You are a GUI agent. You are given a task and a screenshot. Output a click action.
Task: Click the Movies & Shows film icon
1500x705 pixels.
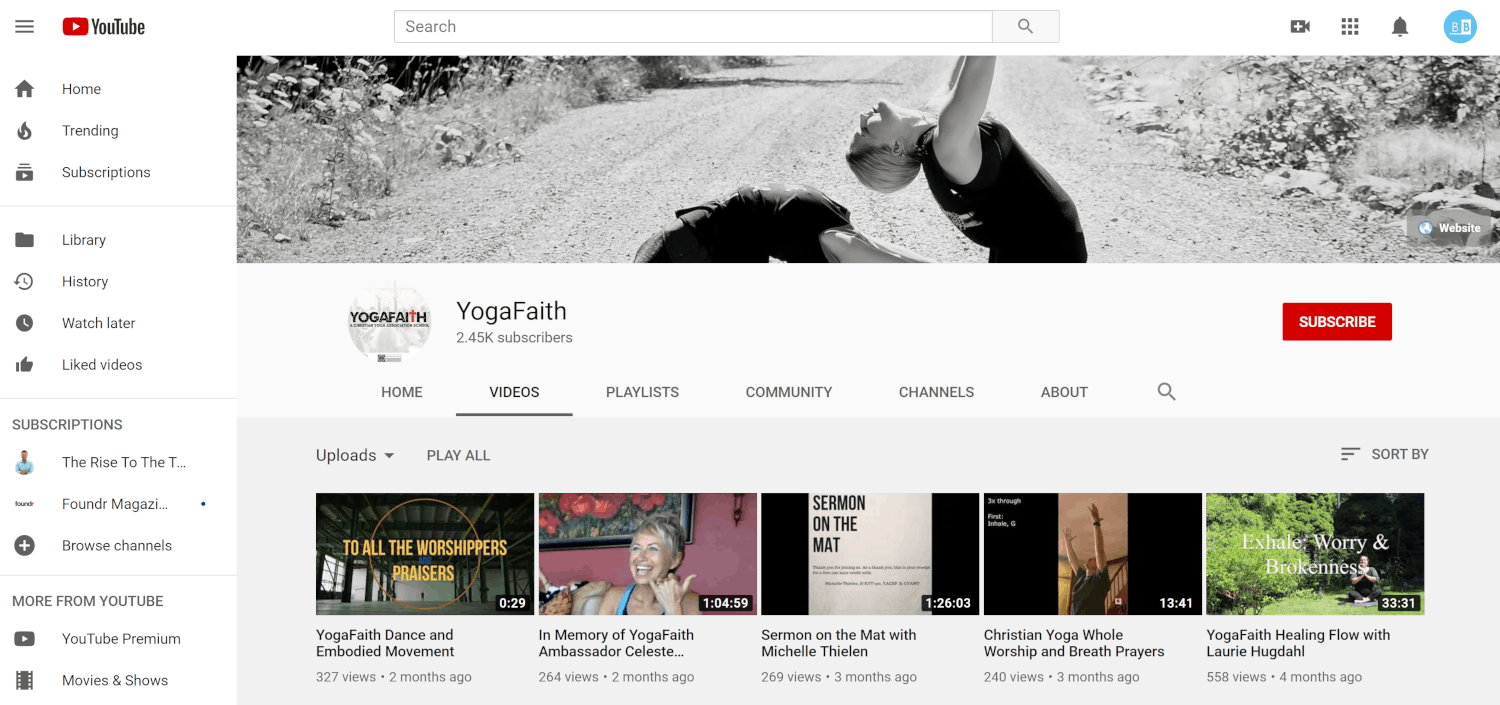25,681
